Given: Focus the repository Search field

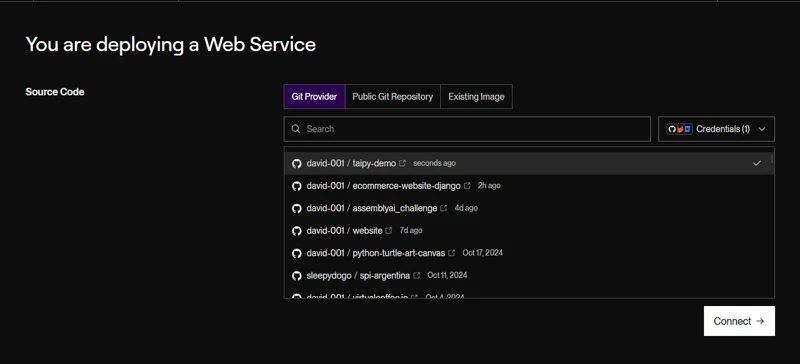Looking at the screenshot, I should (467, 129).
